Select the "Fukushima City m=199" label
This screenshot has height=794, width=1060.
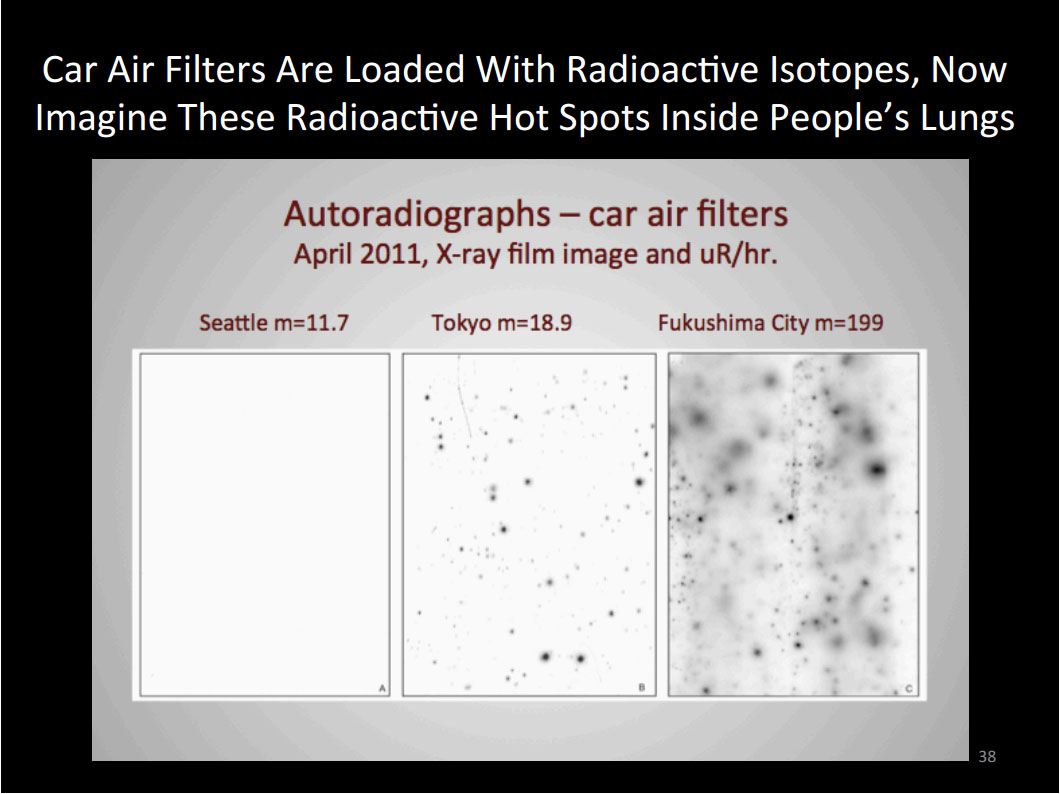[x=770, y=323]
